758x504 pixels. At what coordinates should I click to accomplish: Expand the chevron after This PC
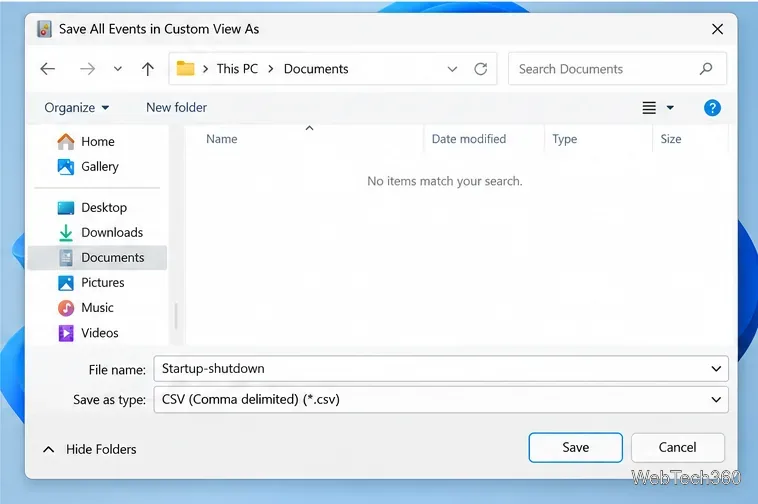click(x=271, y=69)
